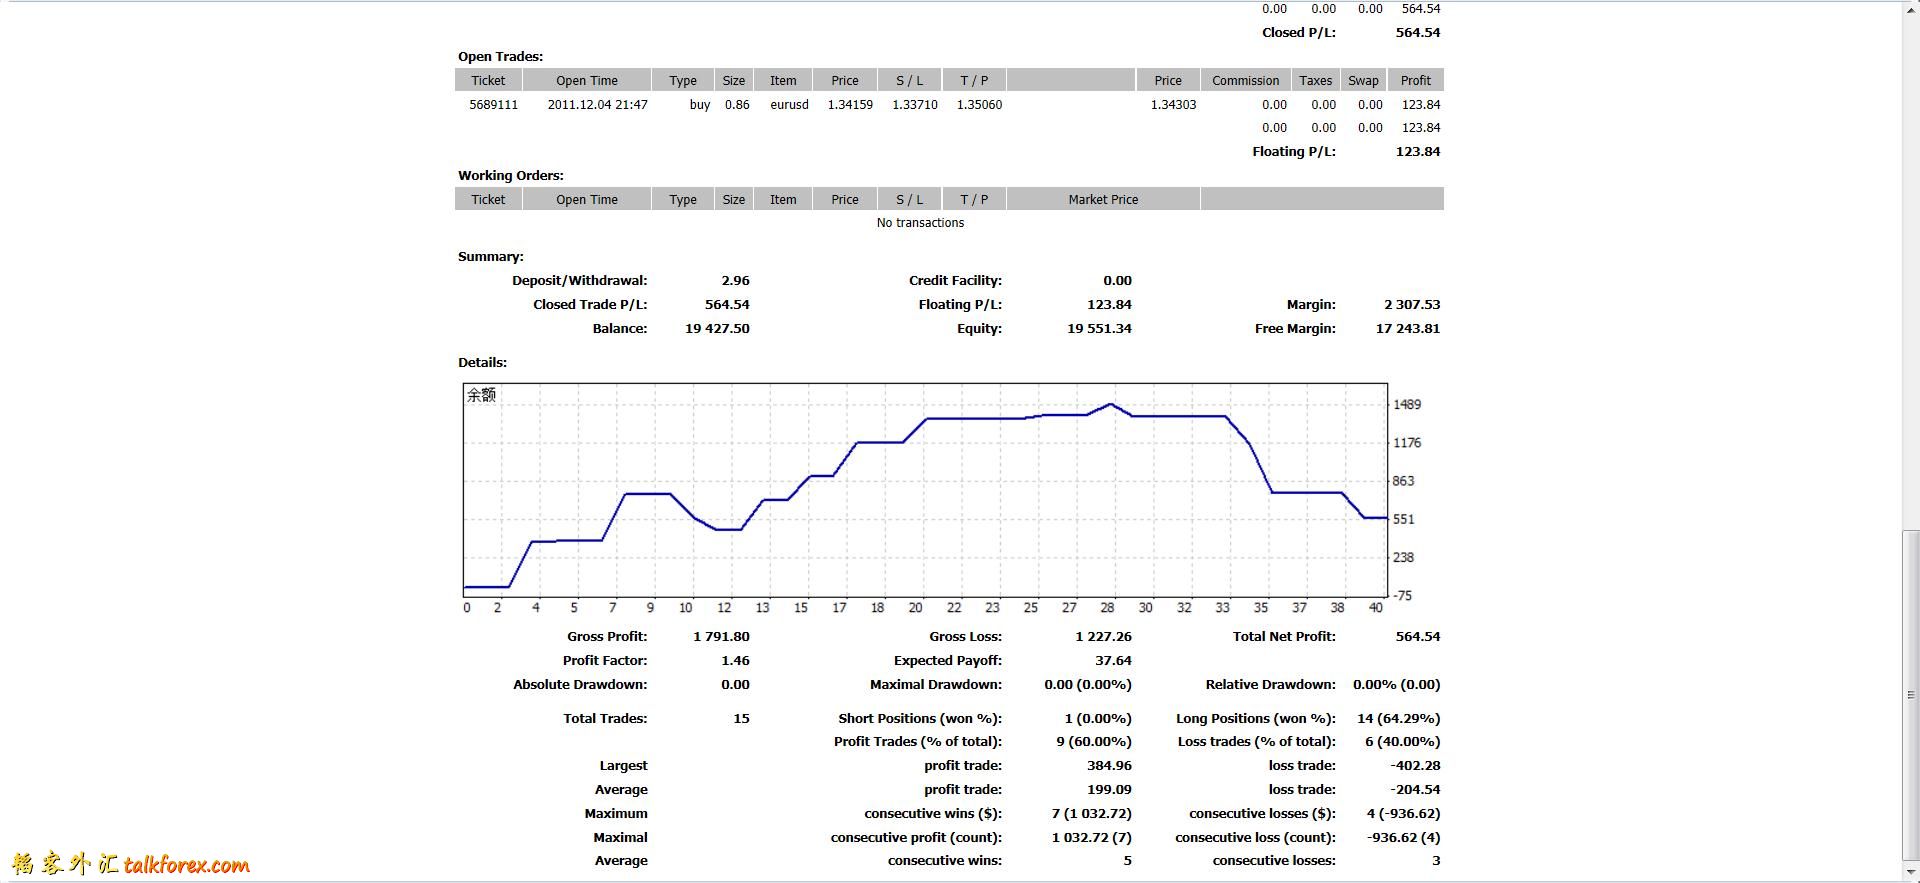Select the Free Margin value 17 243.81

tap(1408, 328)
